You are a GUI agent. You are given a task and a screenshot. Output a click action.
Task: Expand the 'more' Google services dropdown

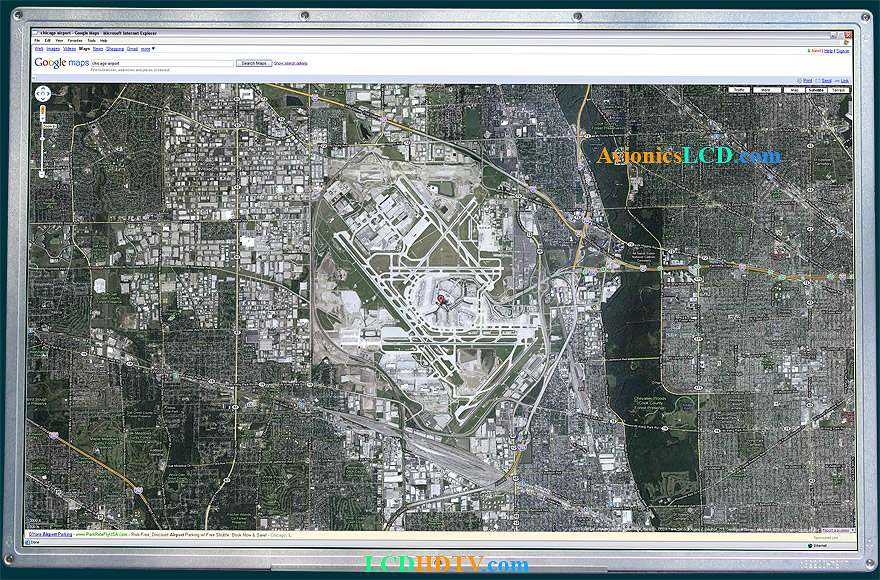tap(147, 48)
